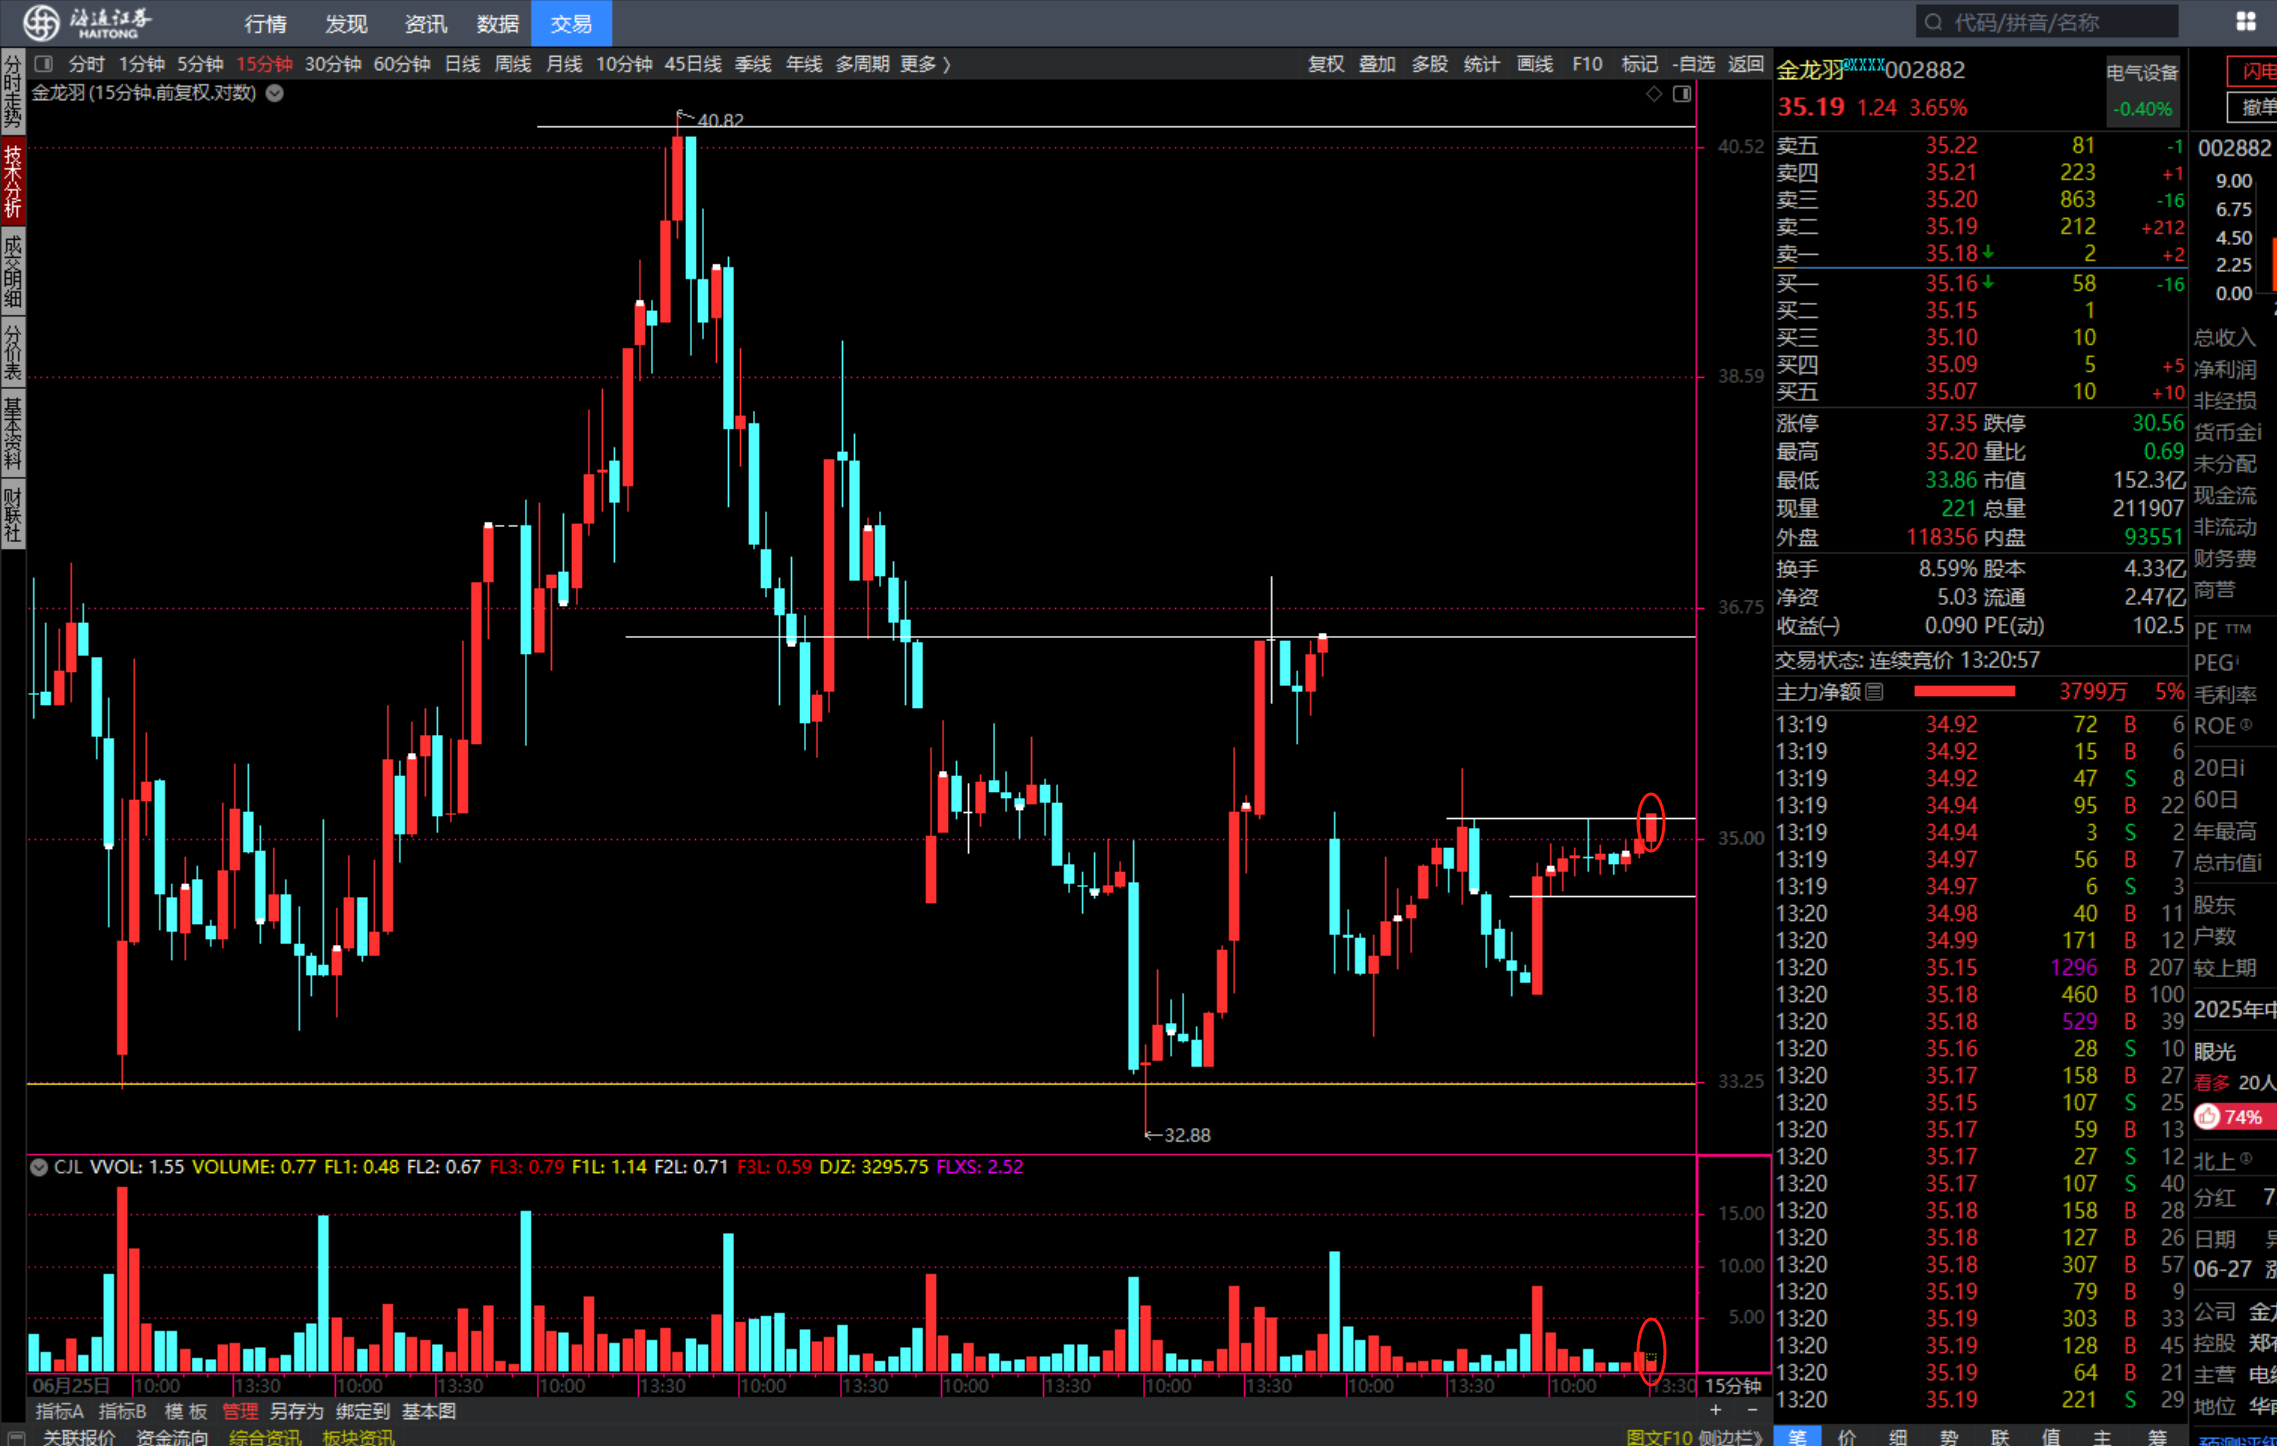Click the minus zoom-out icon below chart
Viewport: 2277px width, 1446px height.
click(x=1752, y=1410)
